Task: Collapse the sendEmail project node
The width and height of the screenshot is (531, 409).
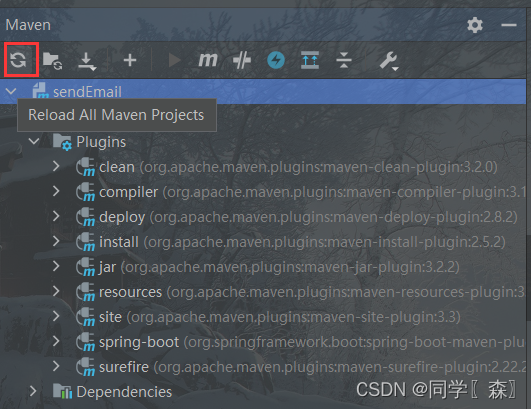Action: pos(11,91)
